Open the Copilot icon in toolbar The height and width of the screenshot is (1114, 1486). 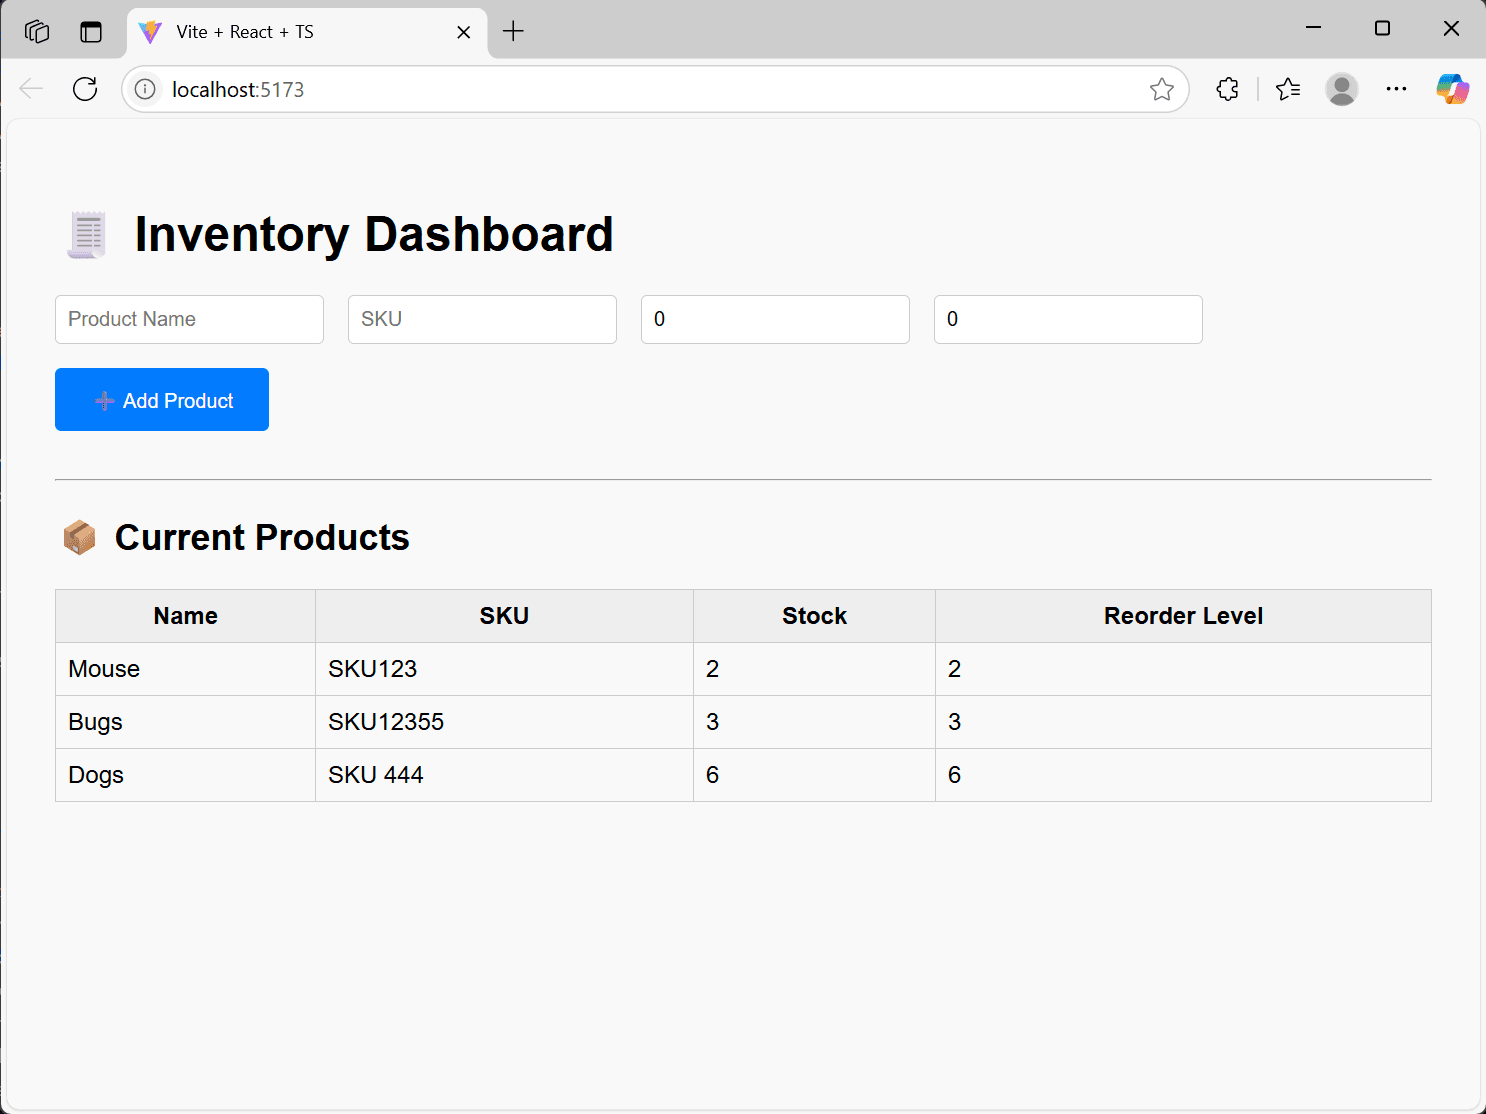tap(1452, 89)
